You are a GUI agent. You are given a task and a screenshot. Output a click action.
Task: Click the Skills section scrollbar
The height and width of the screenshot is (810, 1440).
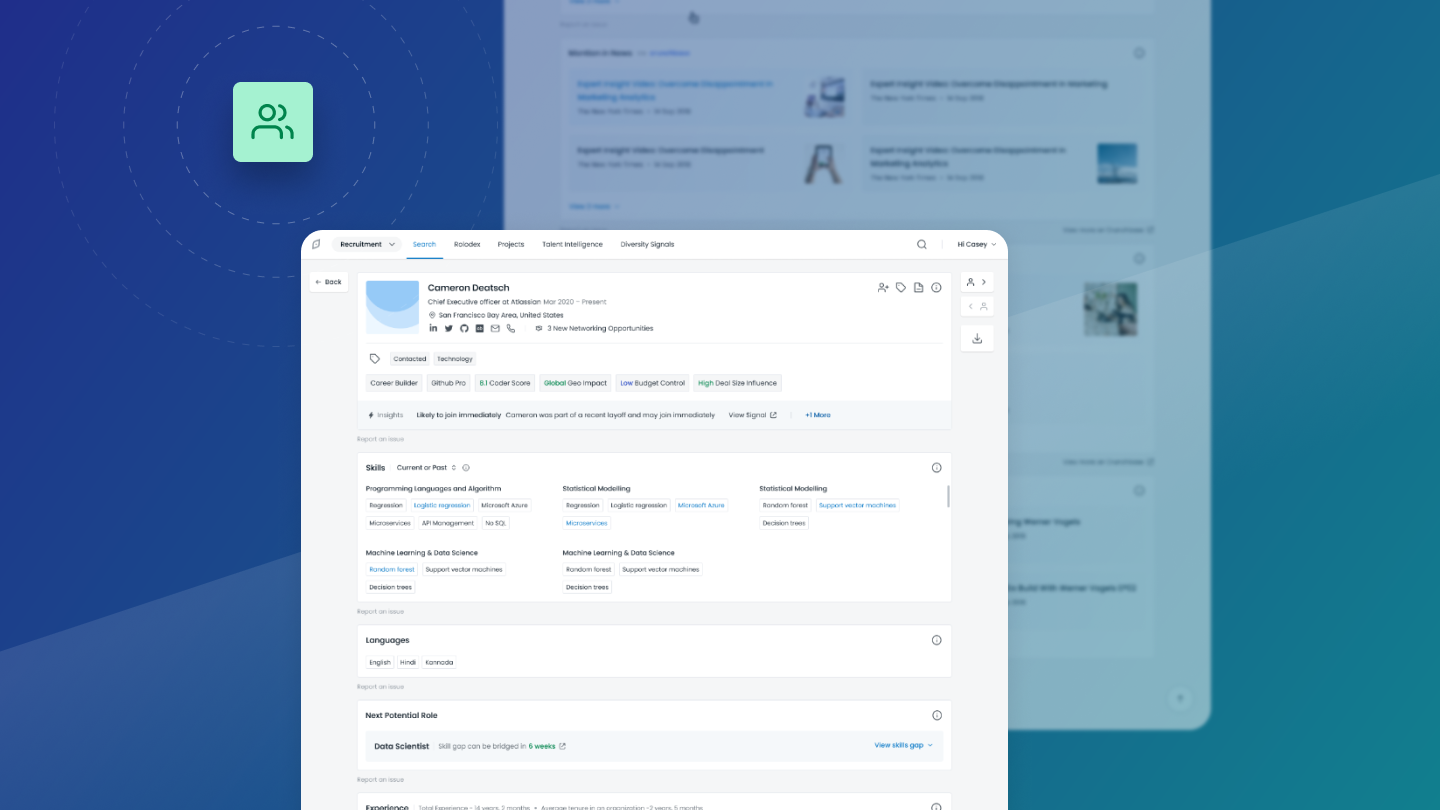(947, 496)
